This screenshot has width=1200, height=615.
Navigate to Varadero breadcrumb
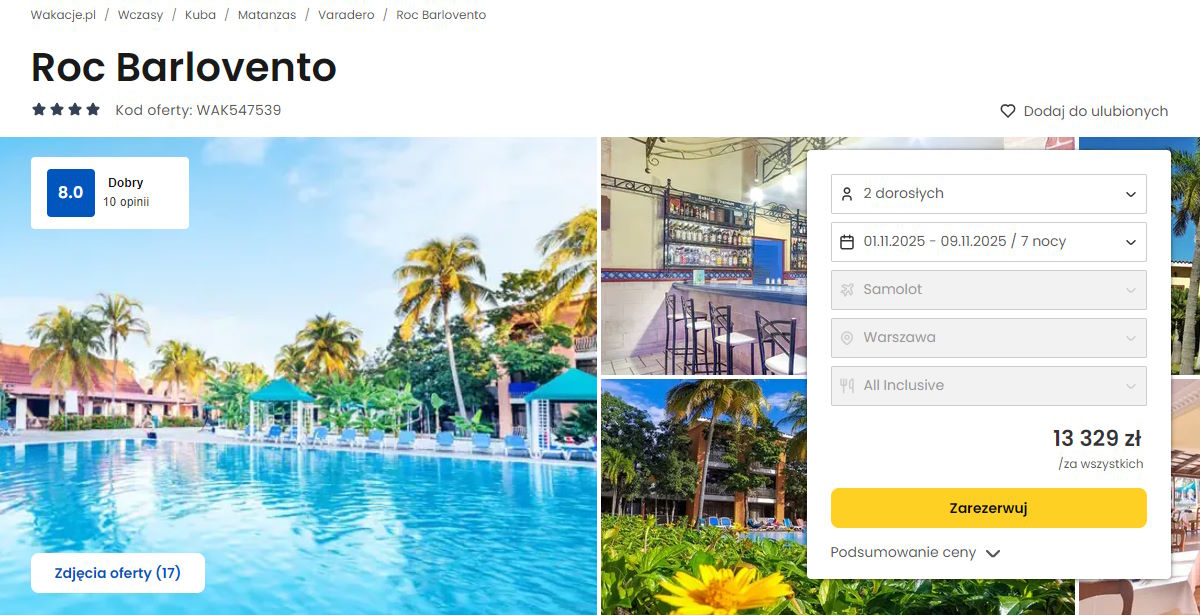[346, 15]
